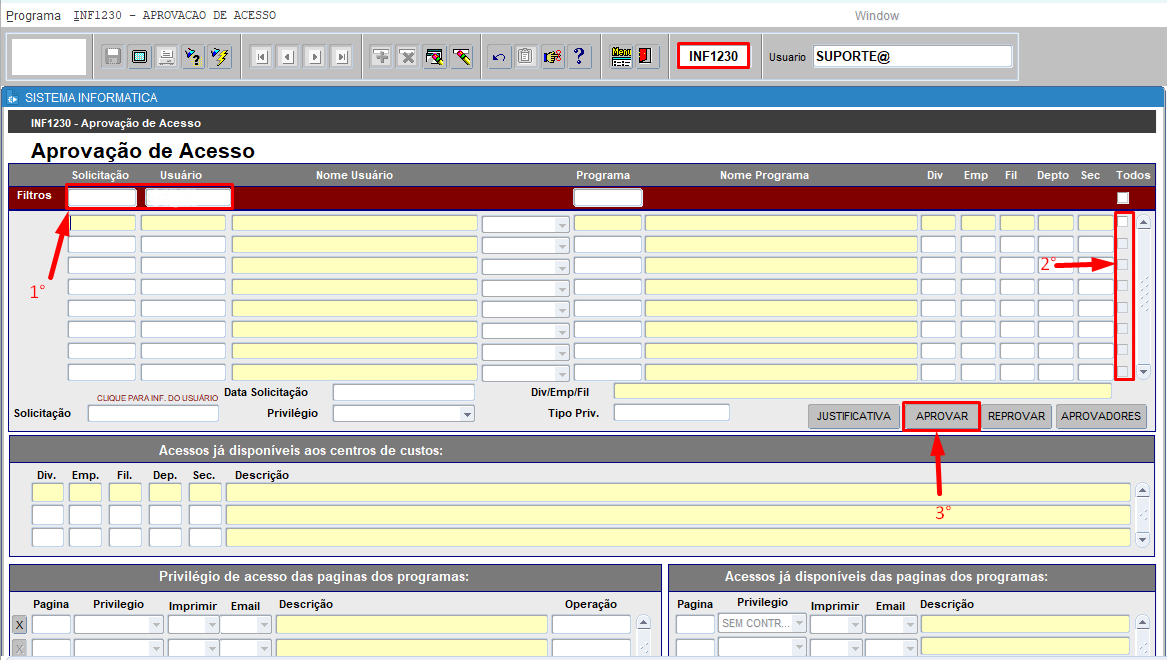Check the fourth row checkbox in Todos column

coord(1123,286)
